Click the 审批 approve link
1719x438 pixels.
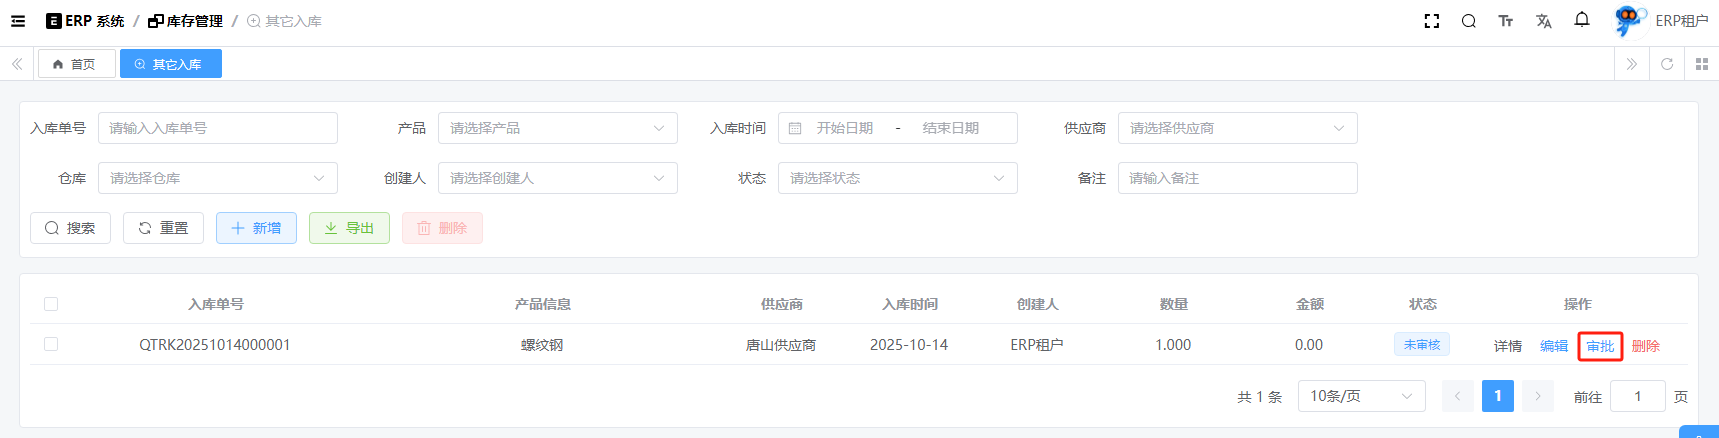coord(1600,346)
